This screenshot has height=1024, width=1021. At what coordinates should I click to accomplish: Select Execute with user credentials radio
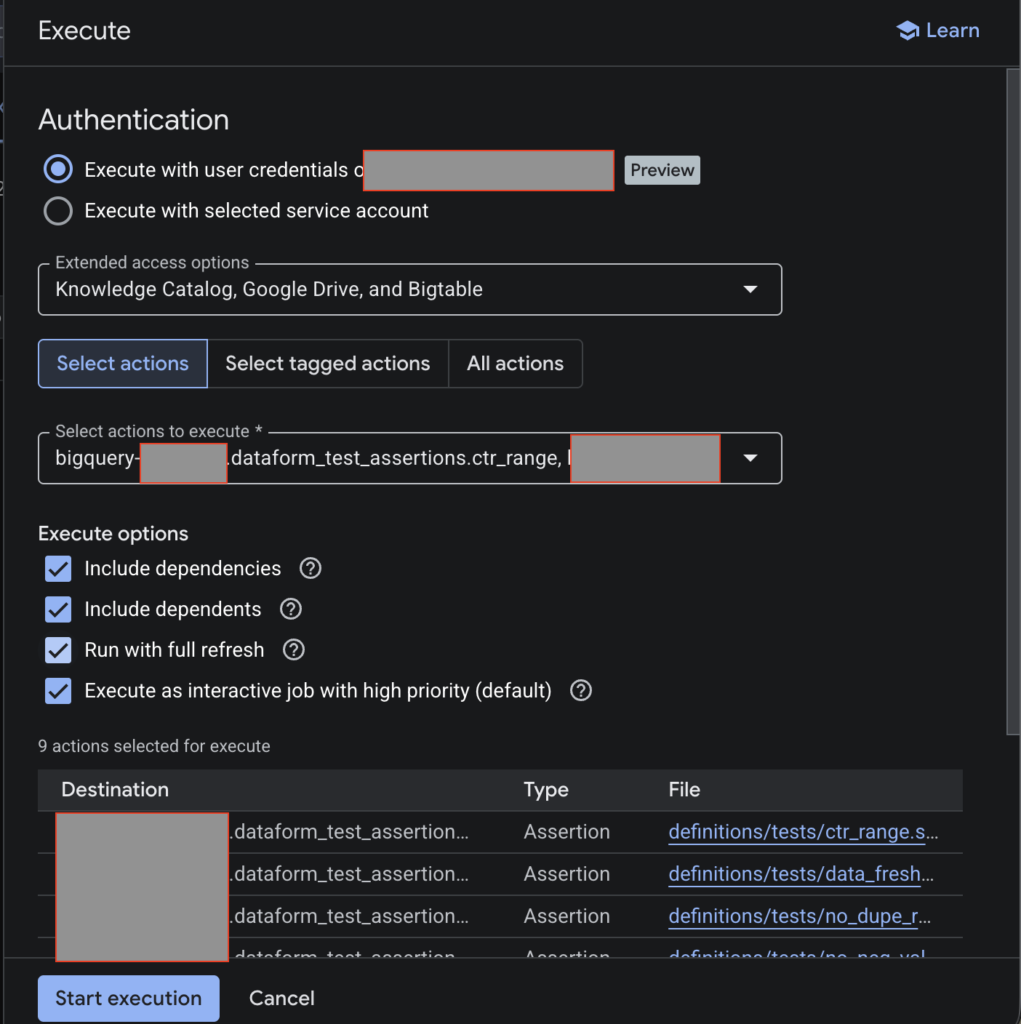58,169
